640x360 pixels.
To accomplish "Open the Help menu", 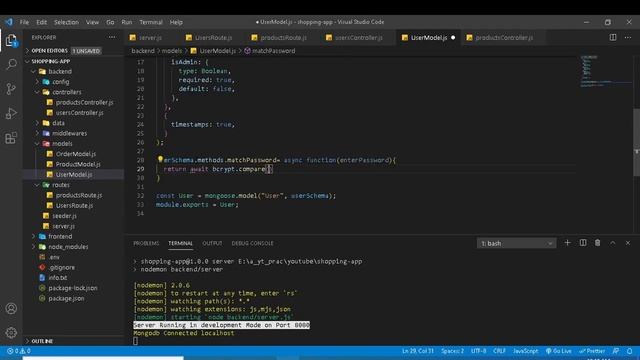I will [176, 22].
